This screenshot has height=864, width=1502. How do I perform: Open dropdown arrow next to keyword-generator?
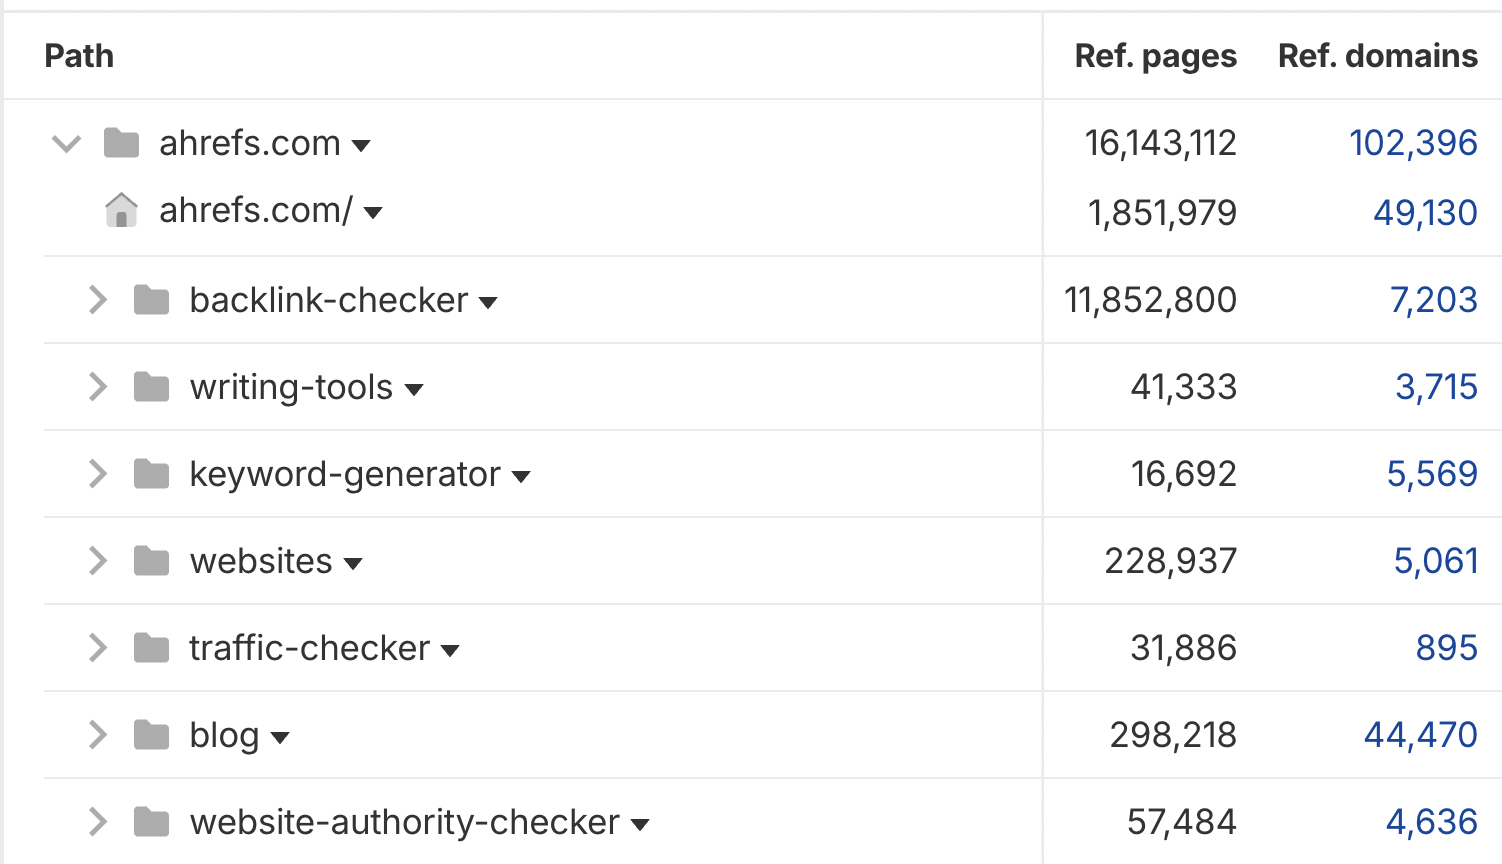(x=521, y=477)
